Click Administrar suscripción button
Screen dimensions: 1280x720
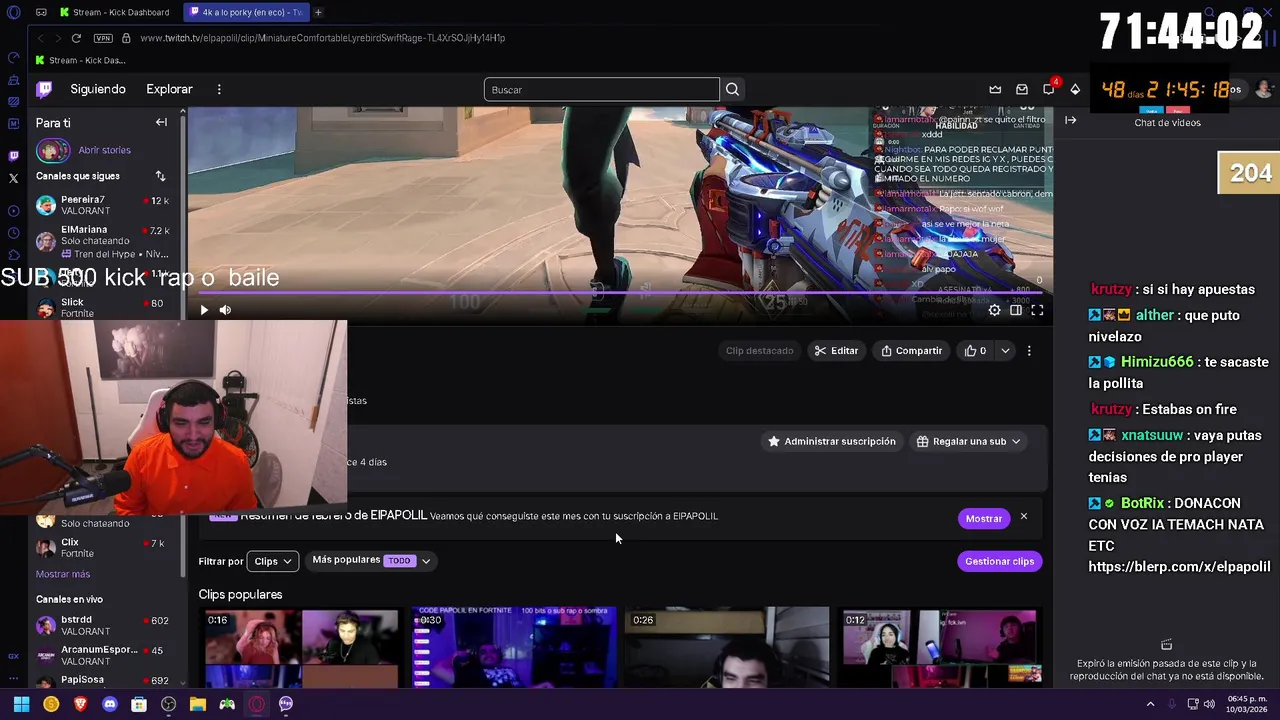pos(831,441)
